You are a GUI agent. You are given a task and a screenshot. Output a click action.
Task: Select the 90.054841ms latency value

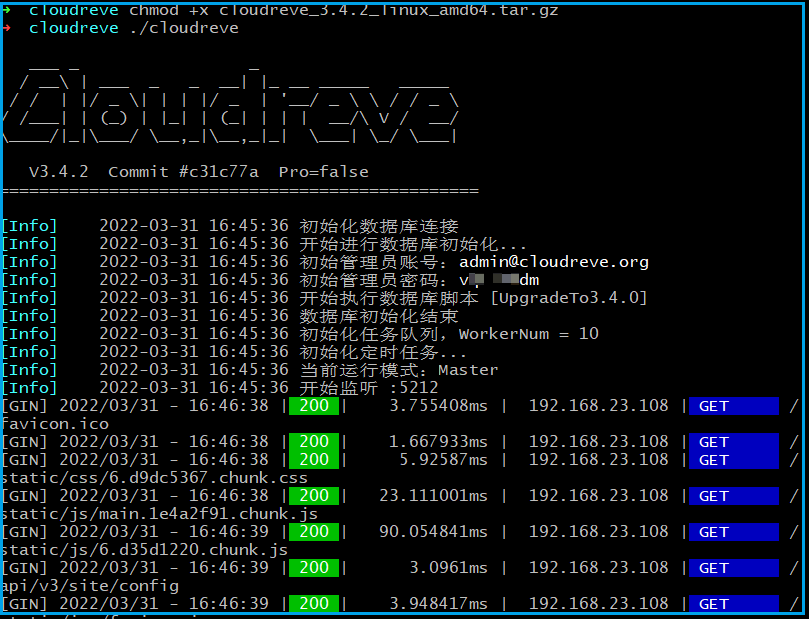coord(433,532)
